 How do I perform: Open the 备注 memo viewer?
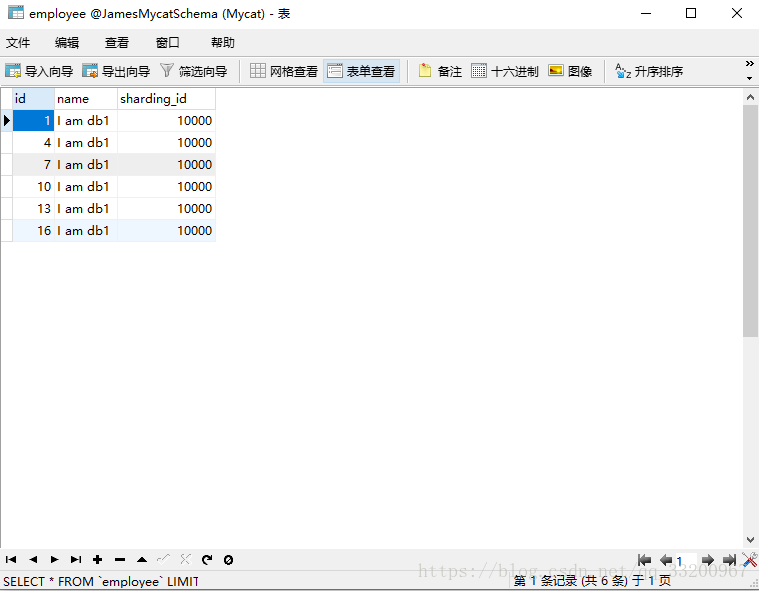(440, 71)
